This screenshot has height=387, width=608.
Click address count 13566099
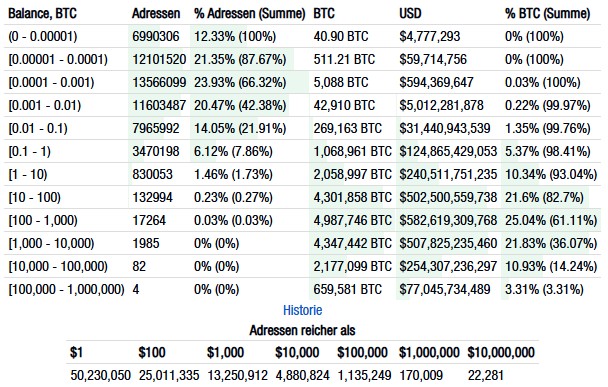(159, 83)
